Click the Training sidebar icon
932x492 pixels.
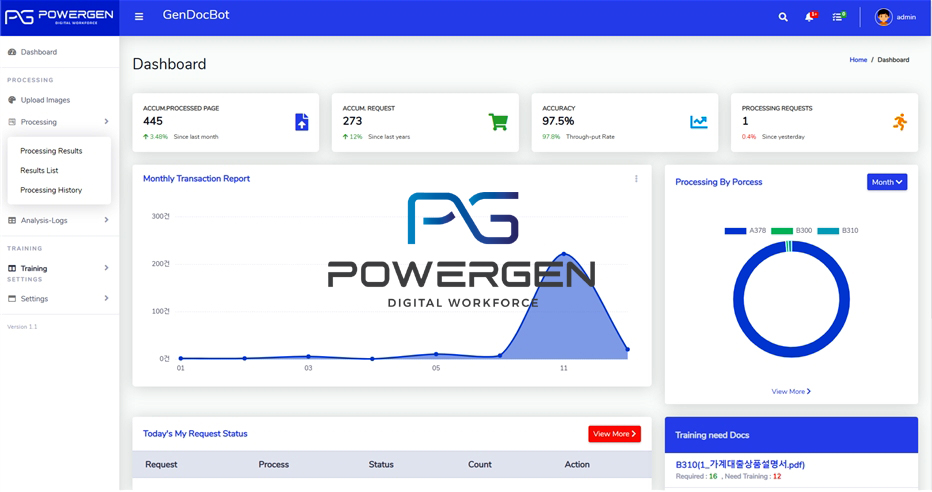click(12, 269)
